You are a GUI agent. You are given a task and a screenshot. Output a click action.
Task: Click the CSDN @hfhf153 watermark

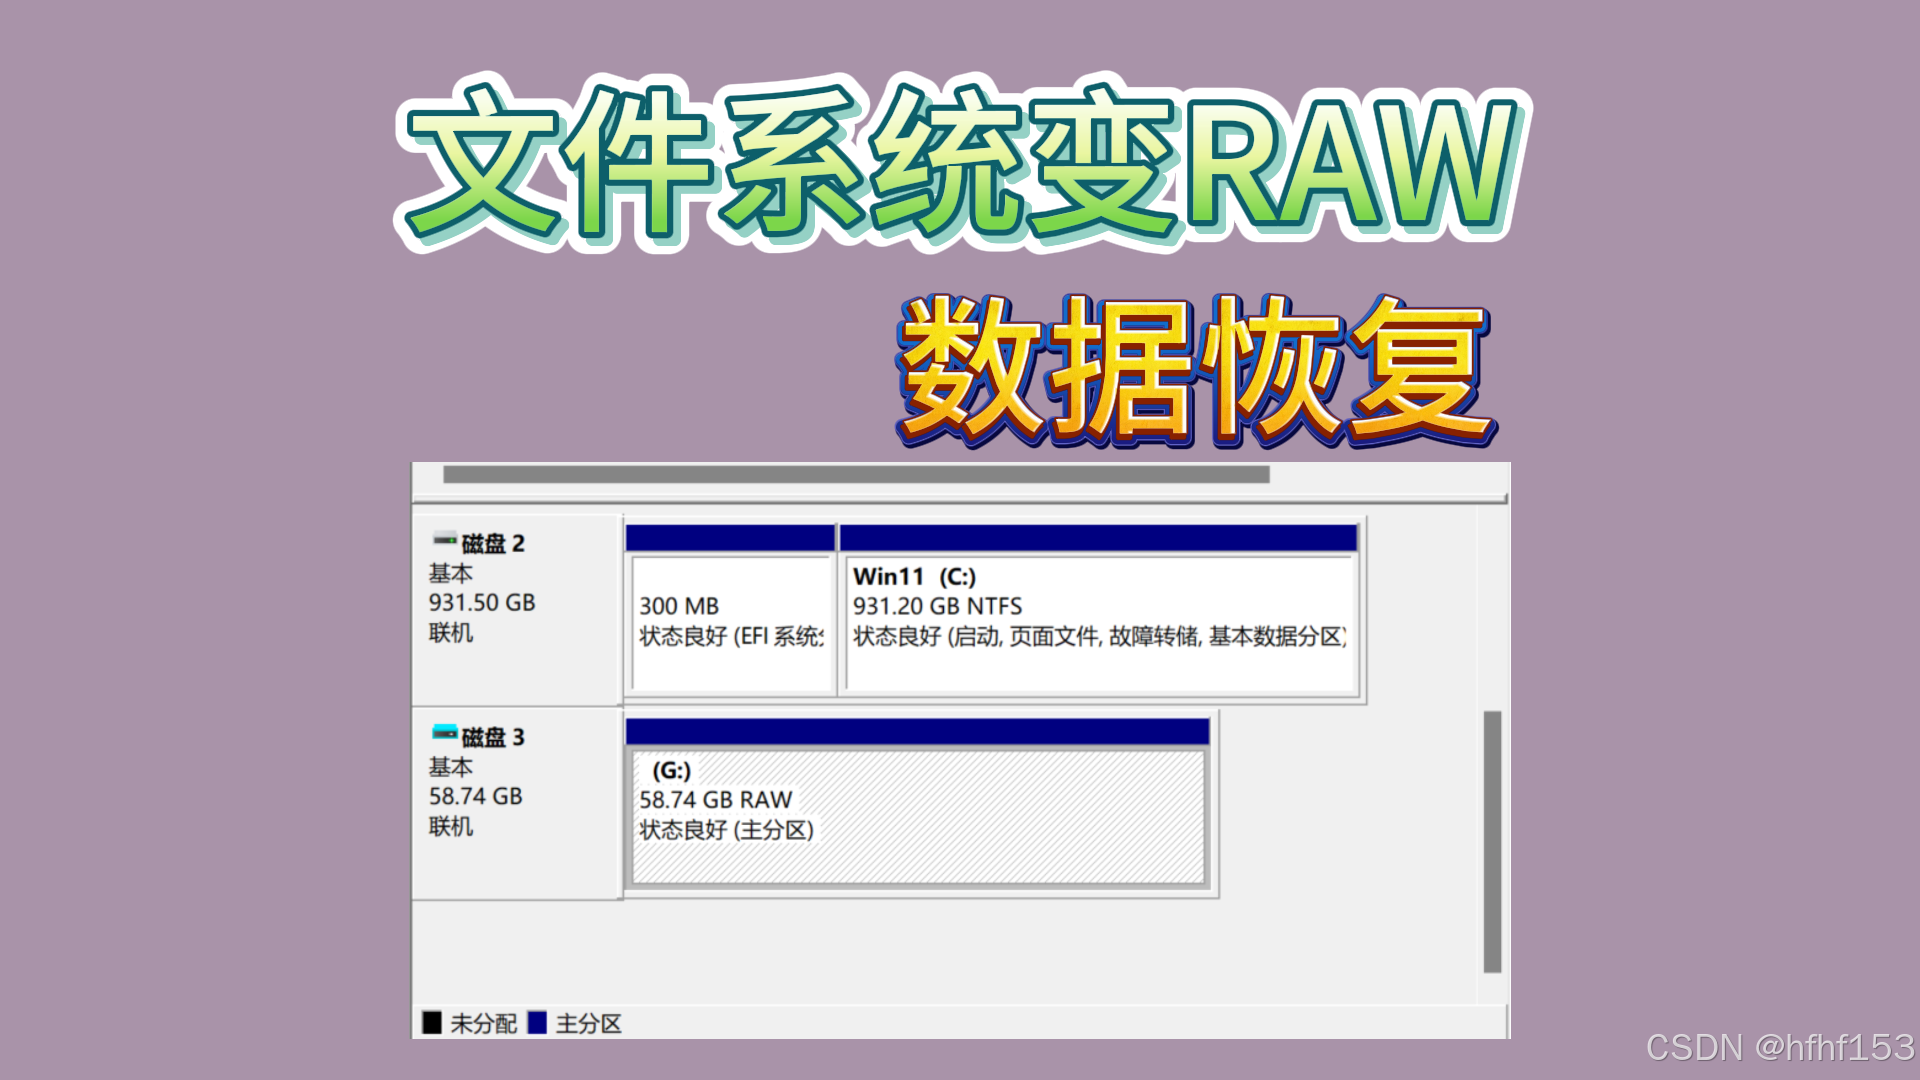point(1780,1047)
